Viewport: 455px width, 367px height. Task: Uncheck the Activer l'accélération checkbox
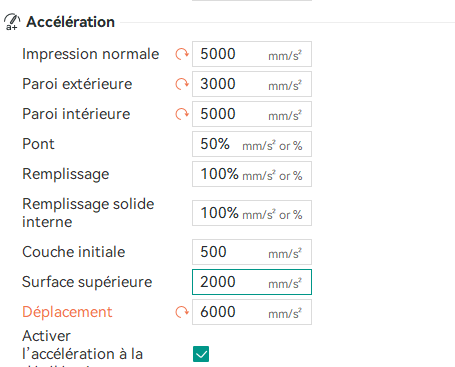(x=201, y=354)
